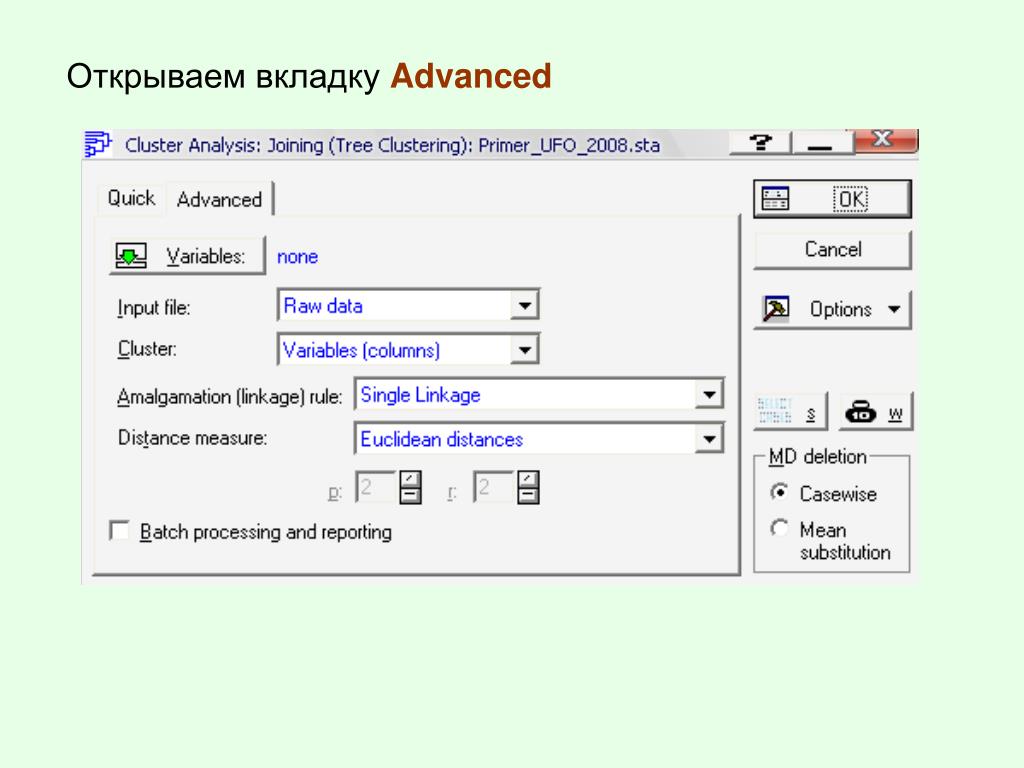Click the Cancel button
The image size is (1024, 768).
832,249
